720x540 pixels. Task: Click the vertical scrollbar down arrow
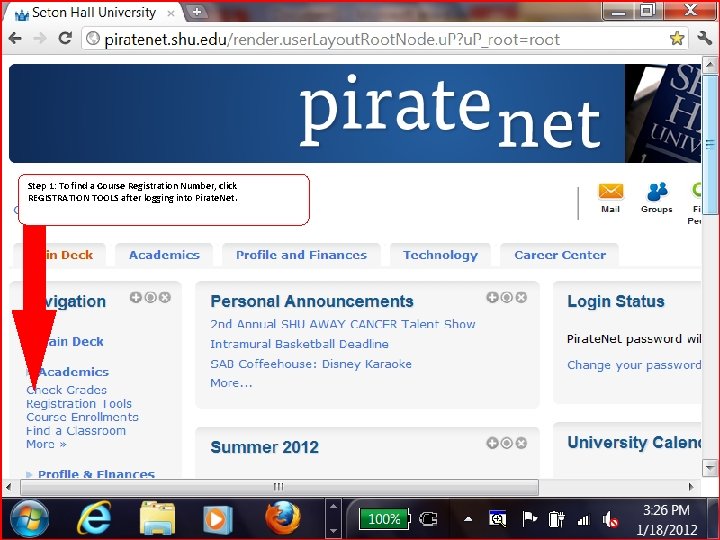click(x=710, y=468)
